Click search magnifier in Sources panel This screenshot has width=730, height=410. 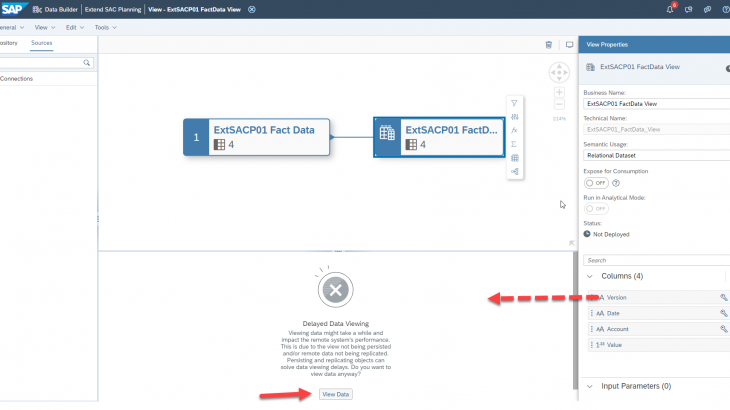pos(87,62)
